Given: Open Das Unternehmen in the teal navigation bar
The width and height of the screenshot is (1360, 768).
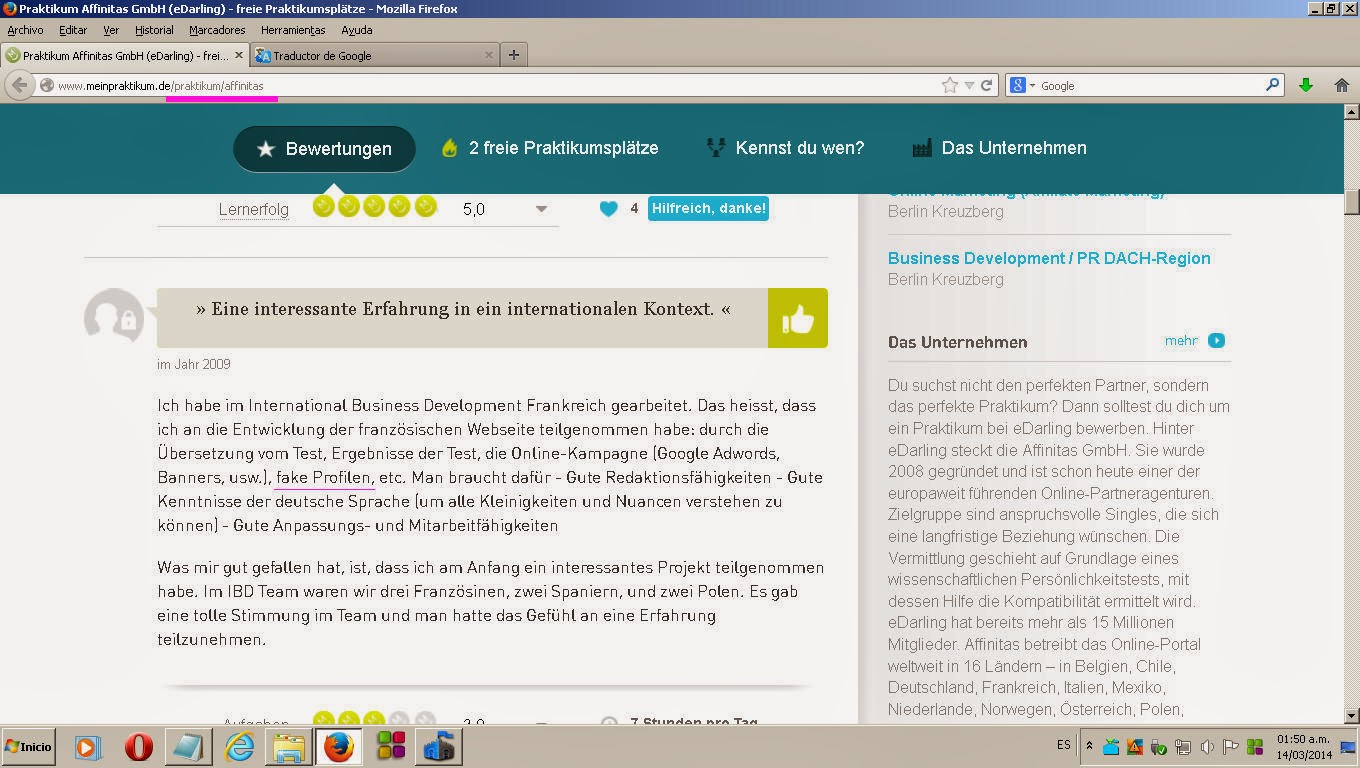Looking at the screenshot, I should click(999, 148).
